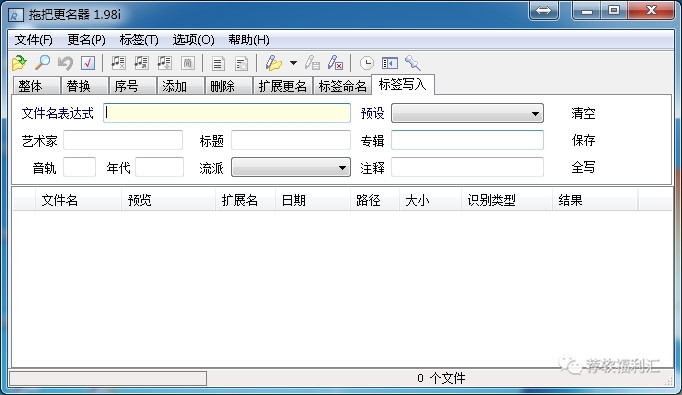This screenshot has width=682, height=395.
Task: Switch to the 标签命名 tab
Action: click(342, 86)
